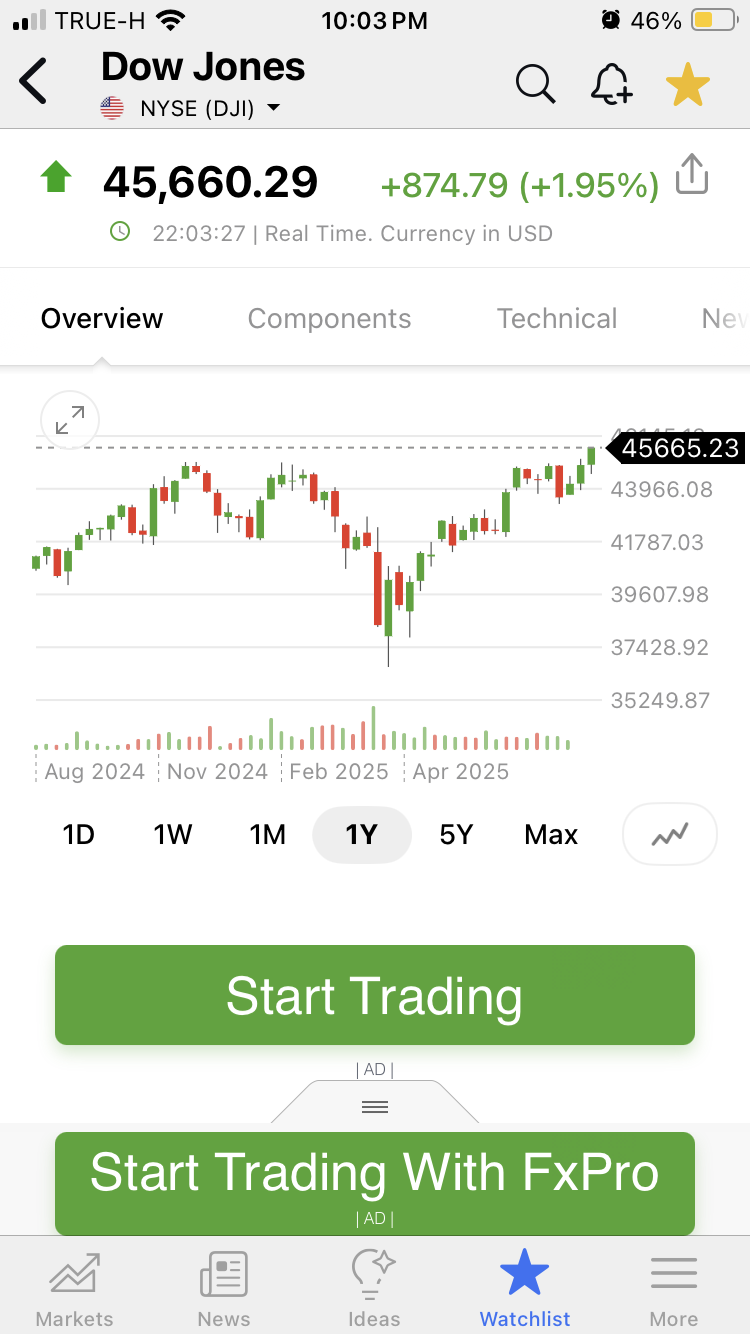Tap the Start Trading button
Image resolution: width=750 pixels, height=1334 pixels.
point(375,995)
